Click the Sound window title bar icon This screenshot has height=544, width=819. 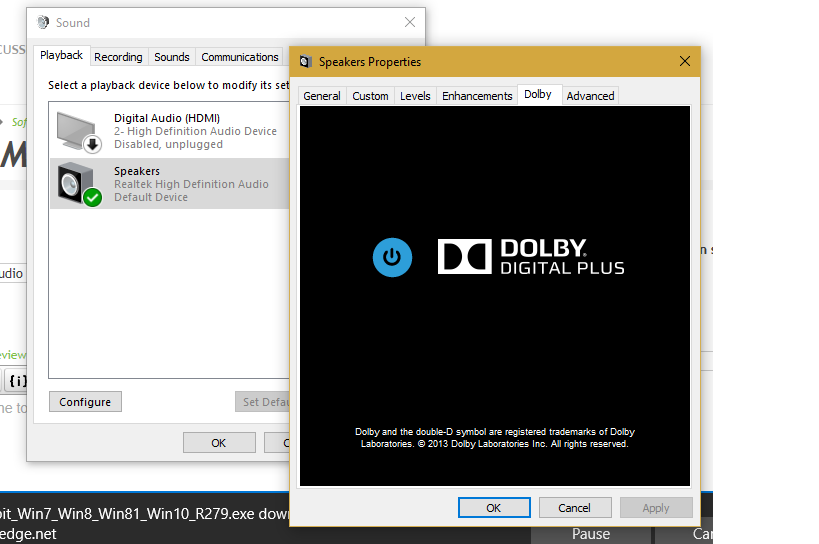coord(43,22)
